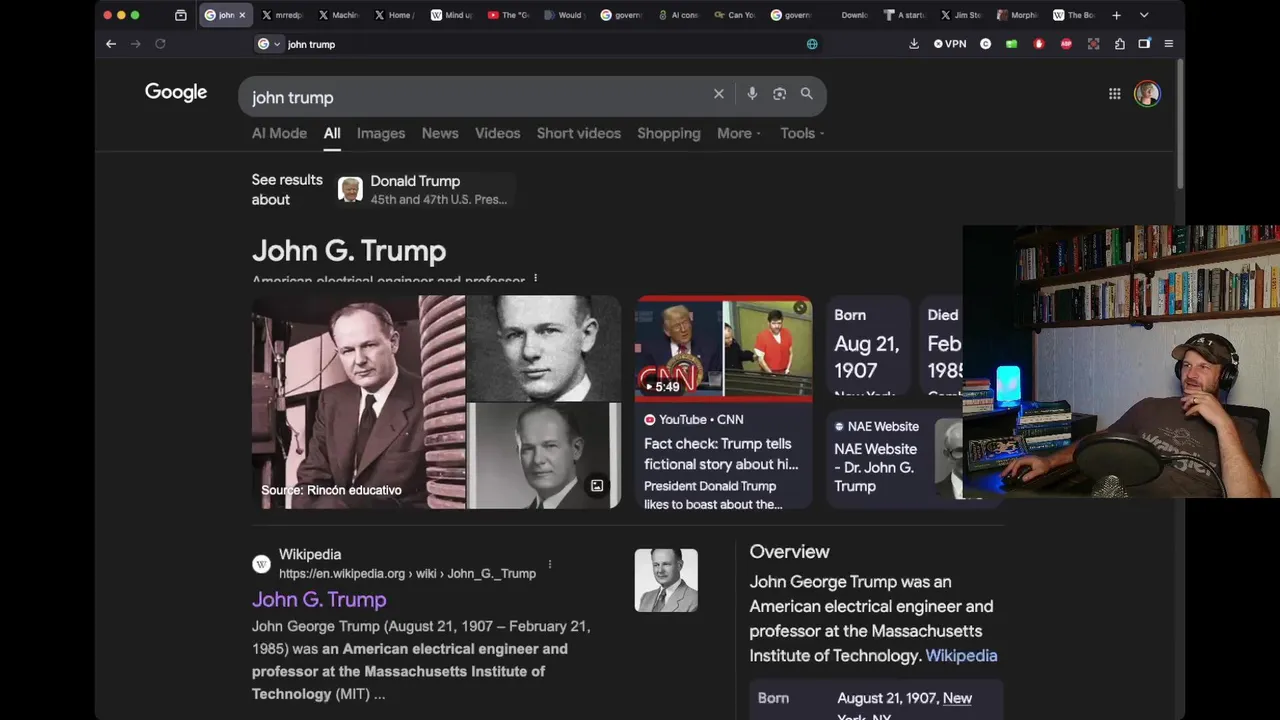Open the downloads icon in the toolbar
1280x720 pixels.
(914, 44)
